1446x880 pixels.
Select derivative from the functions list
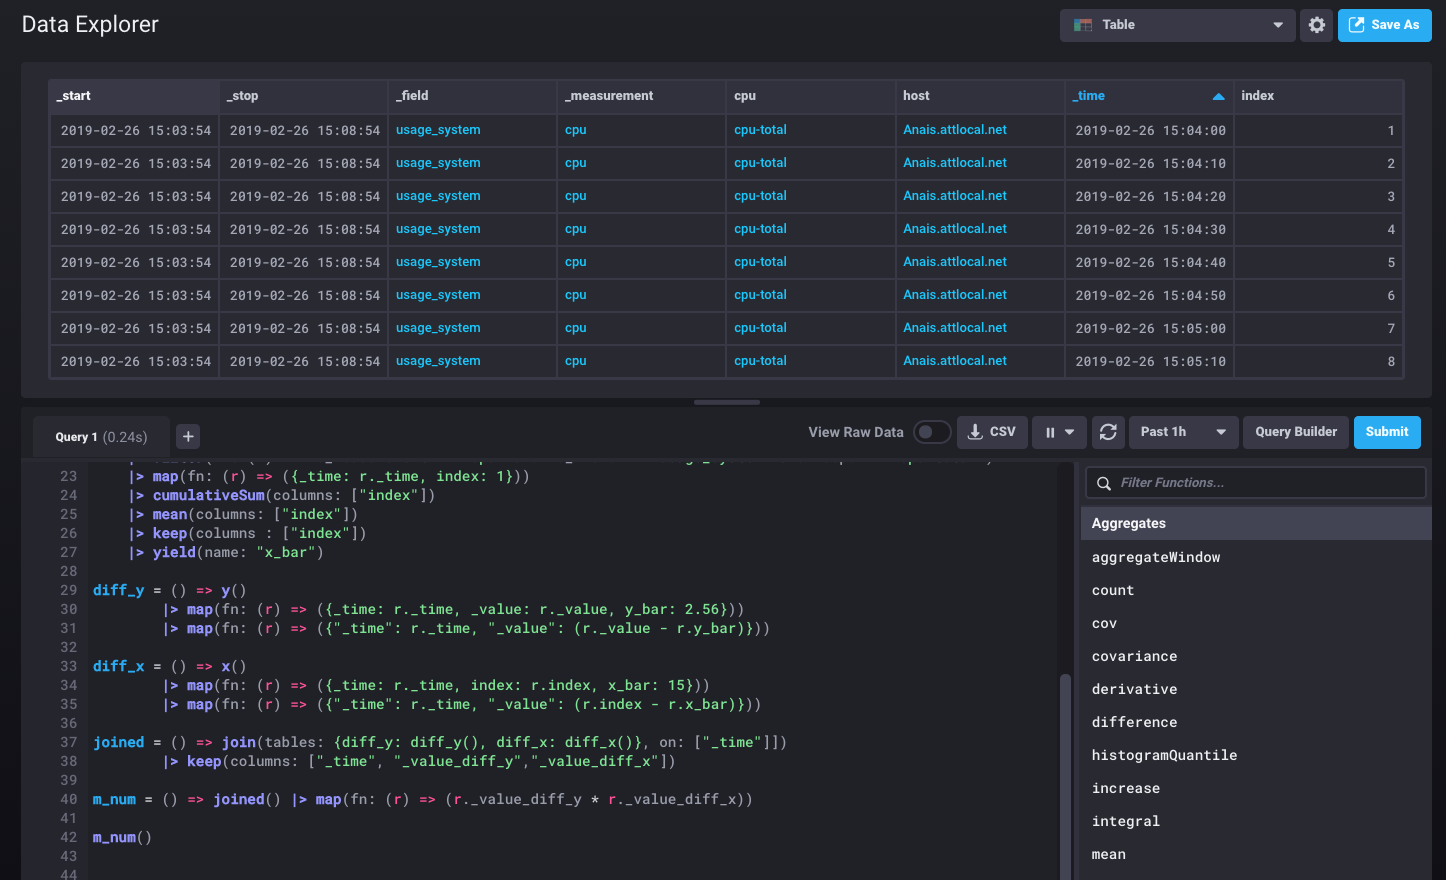tap(1135, 688)
